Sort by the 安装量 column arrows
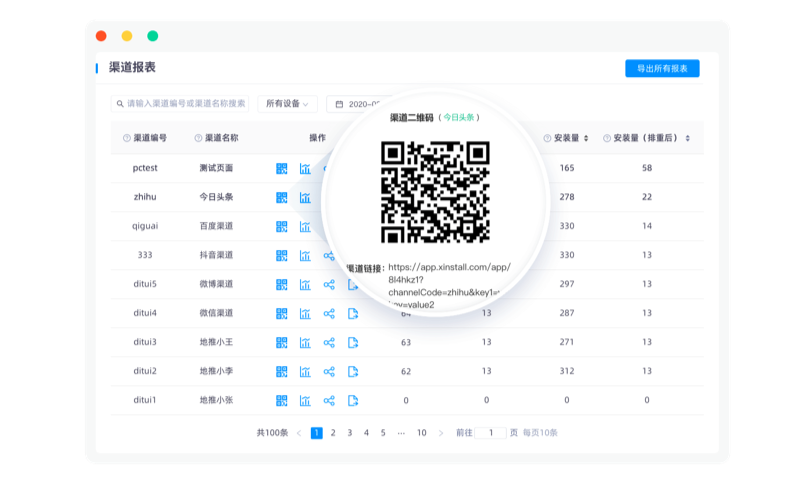 pyautogui.click(x=586, y=138)
